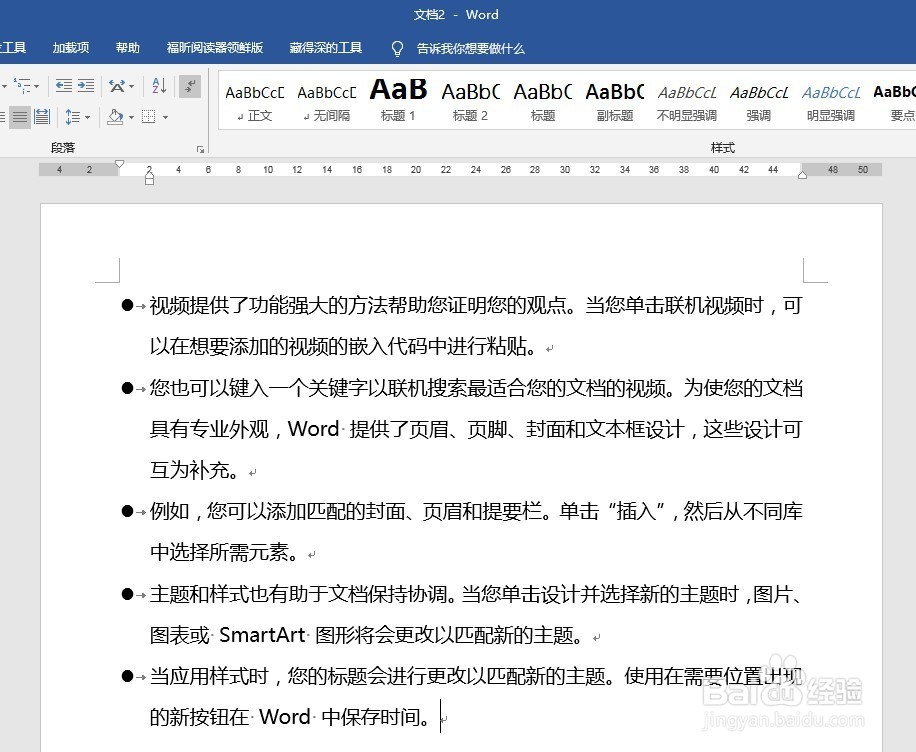Click the lightbulb Tell Me icon
916x752 pixels.
(397, 48)
